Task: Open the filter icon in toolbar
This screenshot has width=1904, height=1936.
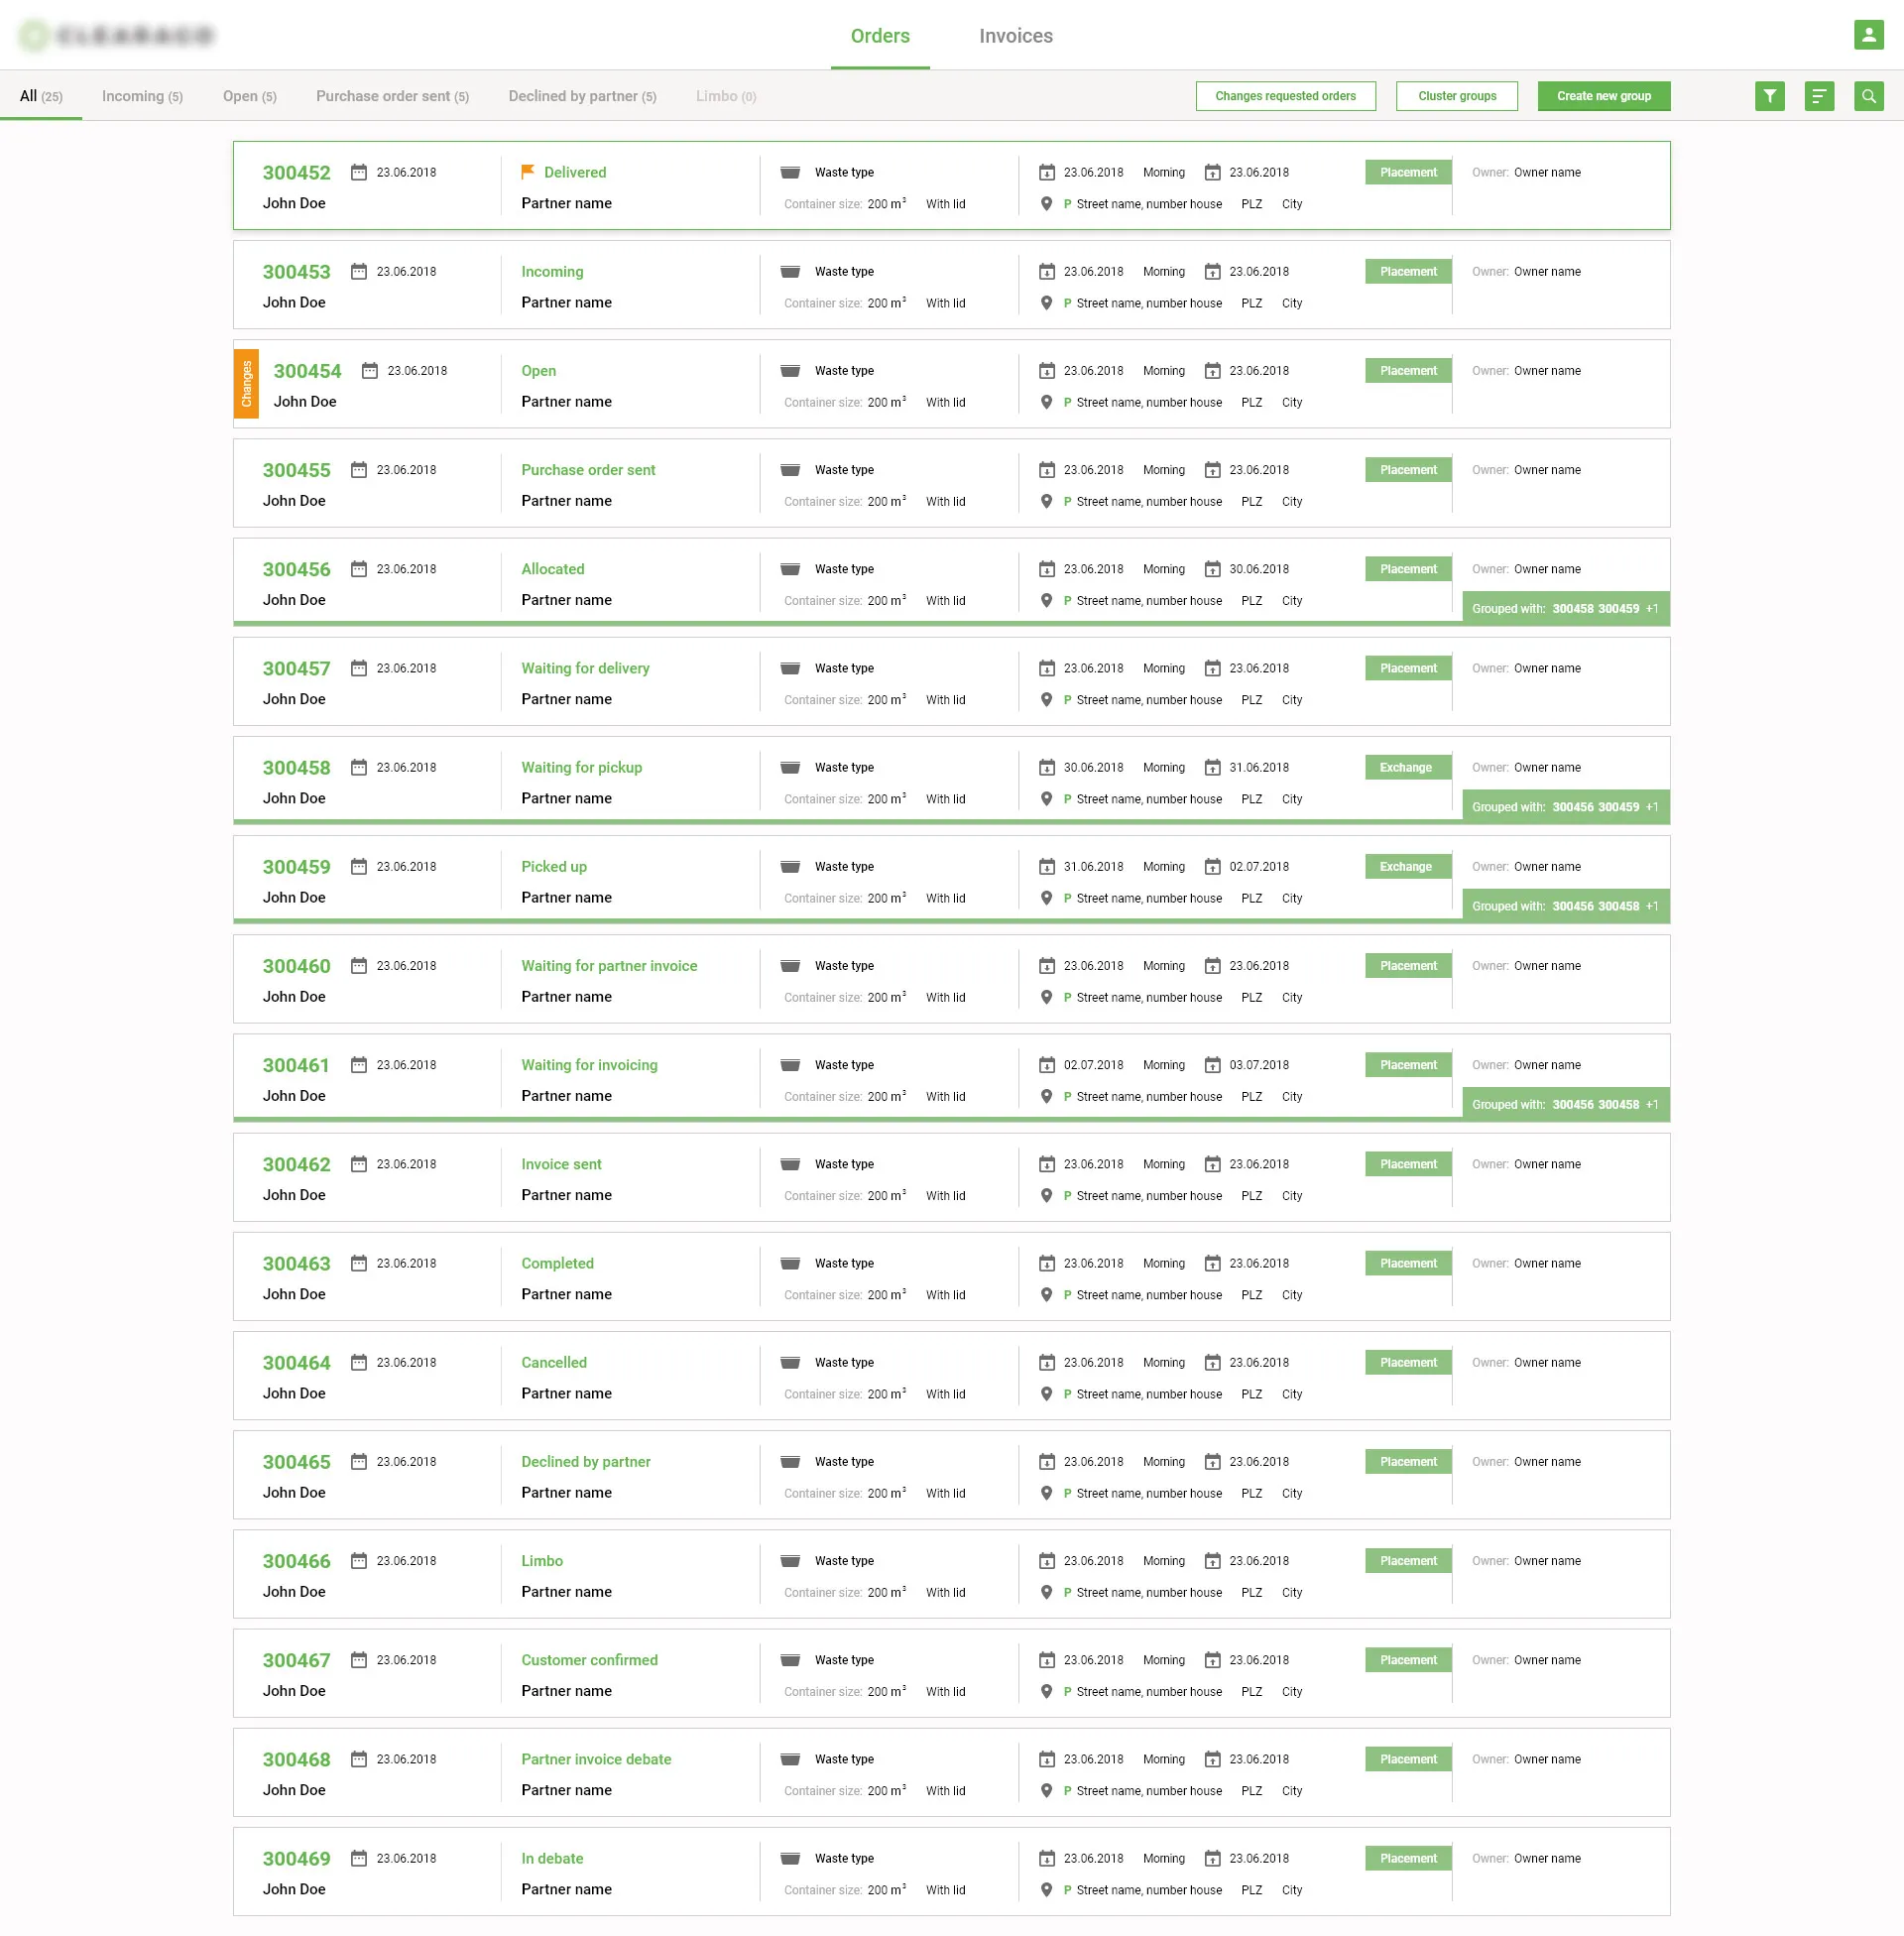Action: (1769, 96)
